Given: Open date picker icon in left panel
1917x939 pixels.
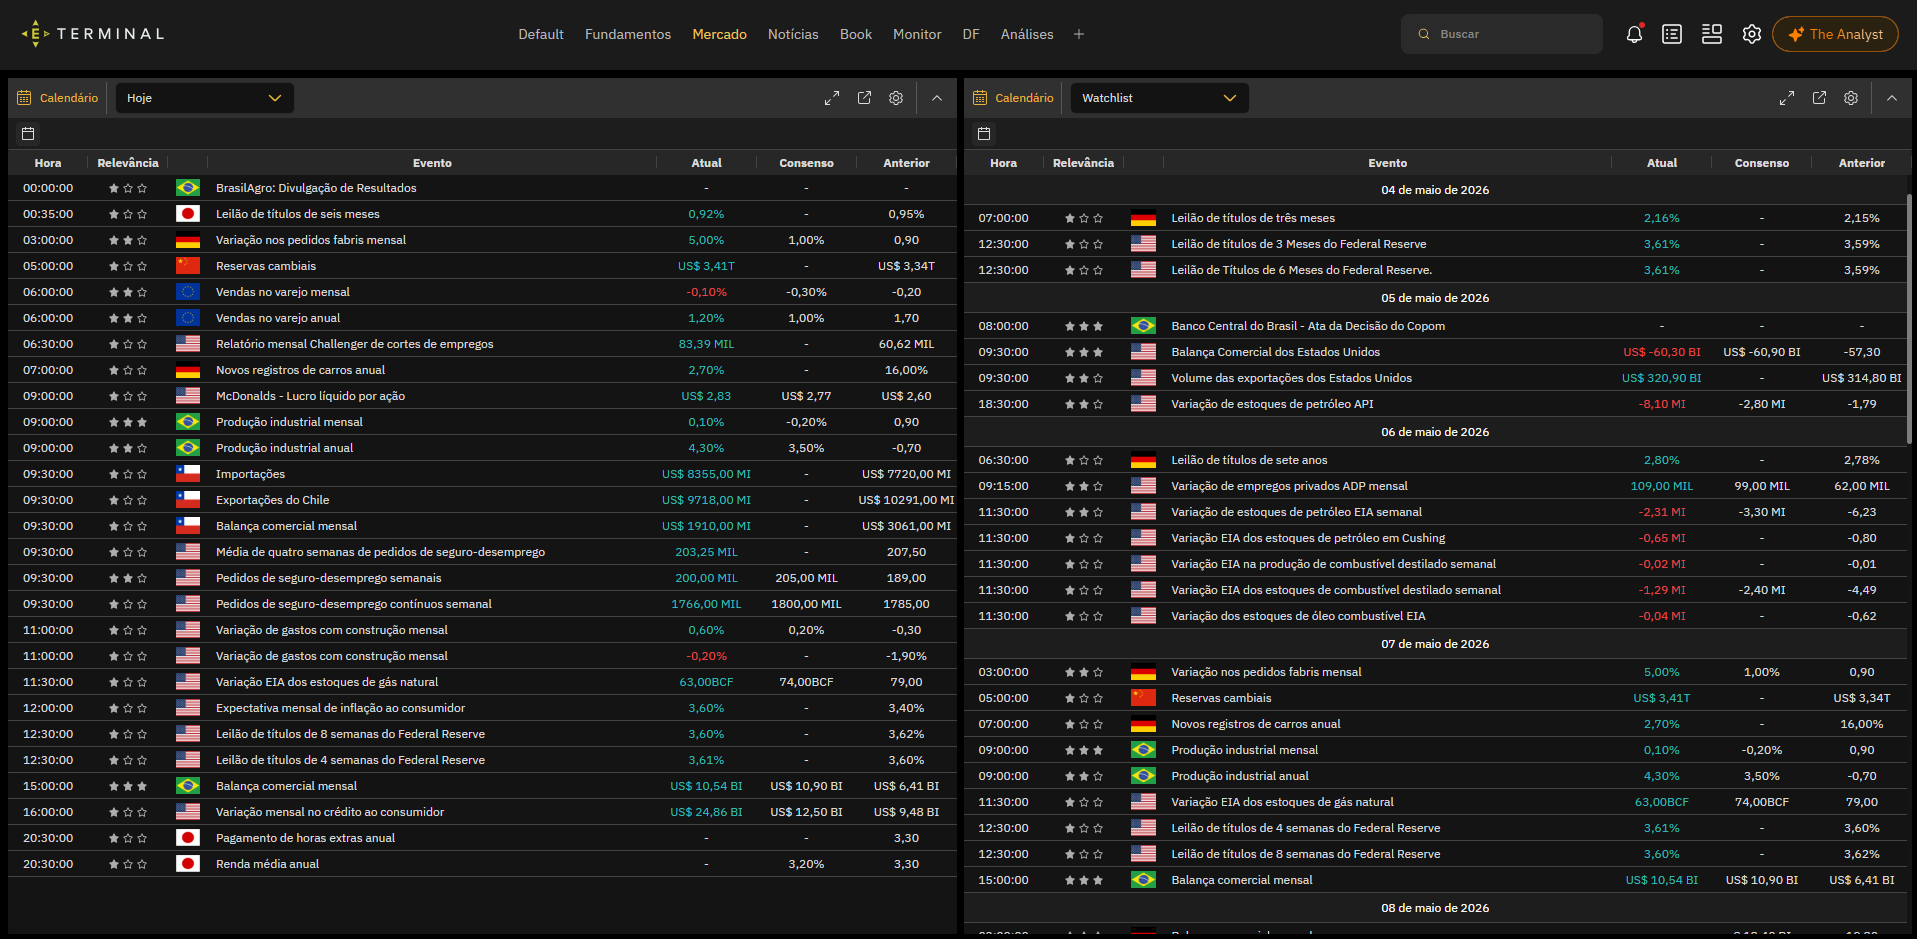Looking at the screenshot, I should click(28, 134).
